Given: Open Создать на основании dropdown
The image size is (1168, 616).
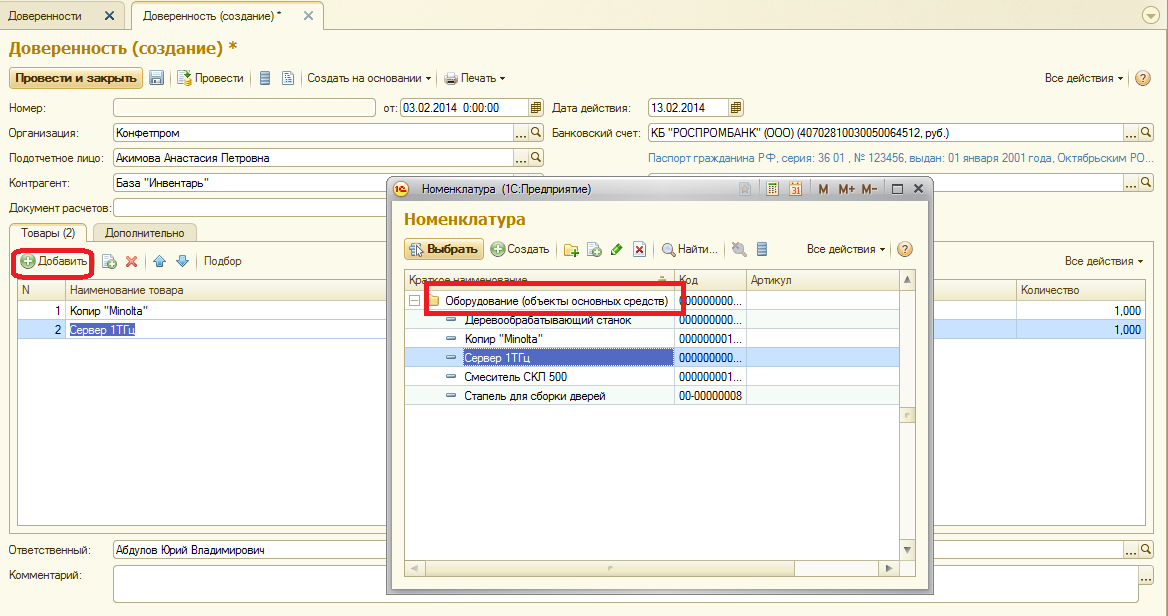Looking at the screenshot, I should click(x=369, y=78).
